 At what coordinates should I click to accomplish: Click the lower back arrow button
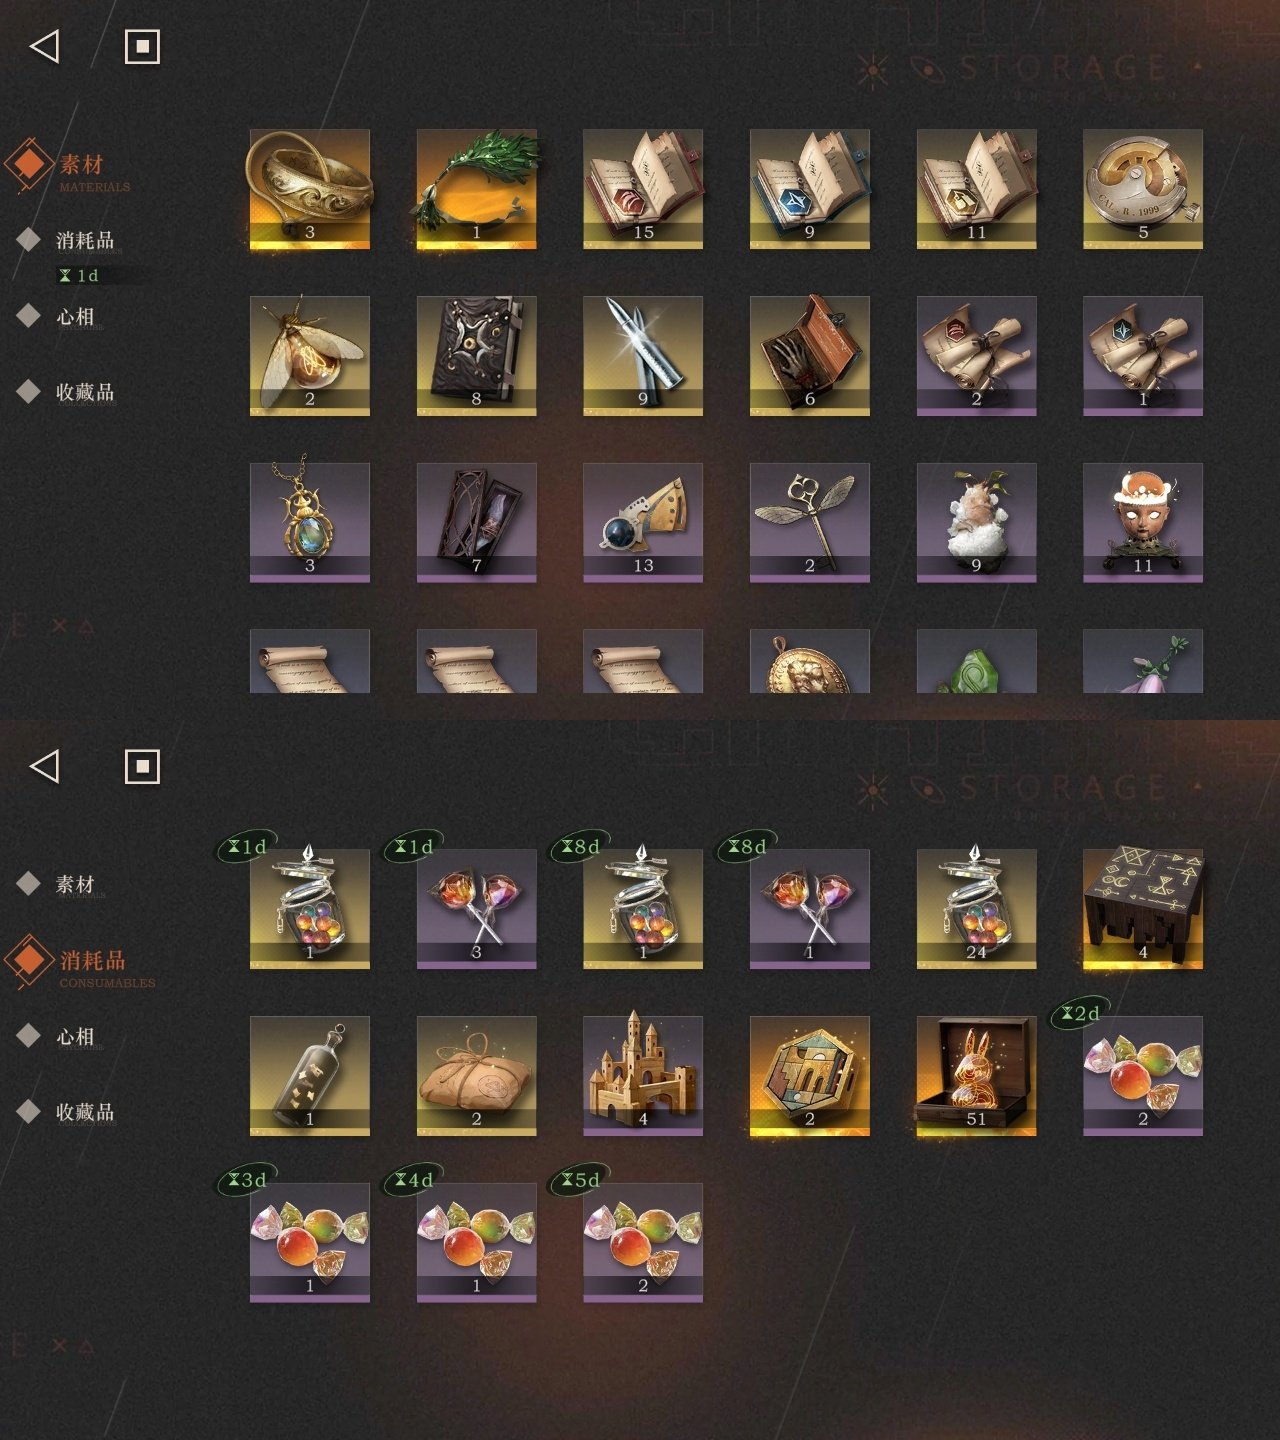[44, 766]
